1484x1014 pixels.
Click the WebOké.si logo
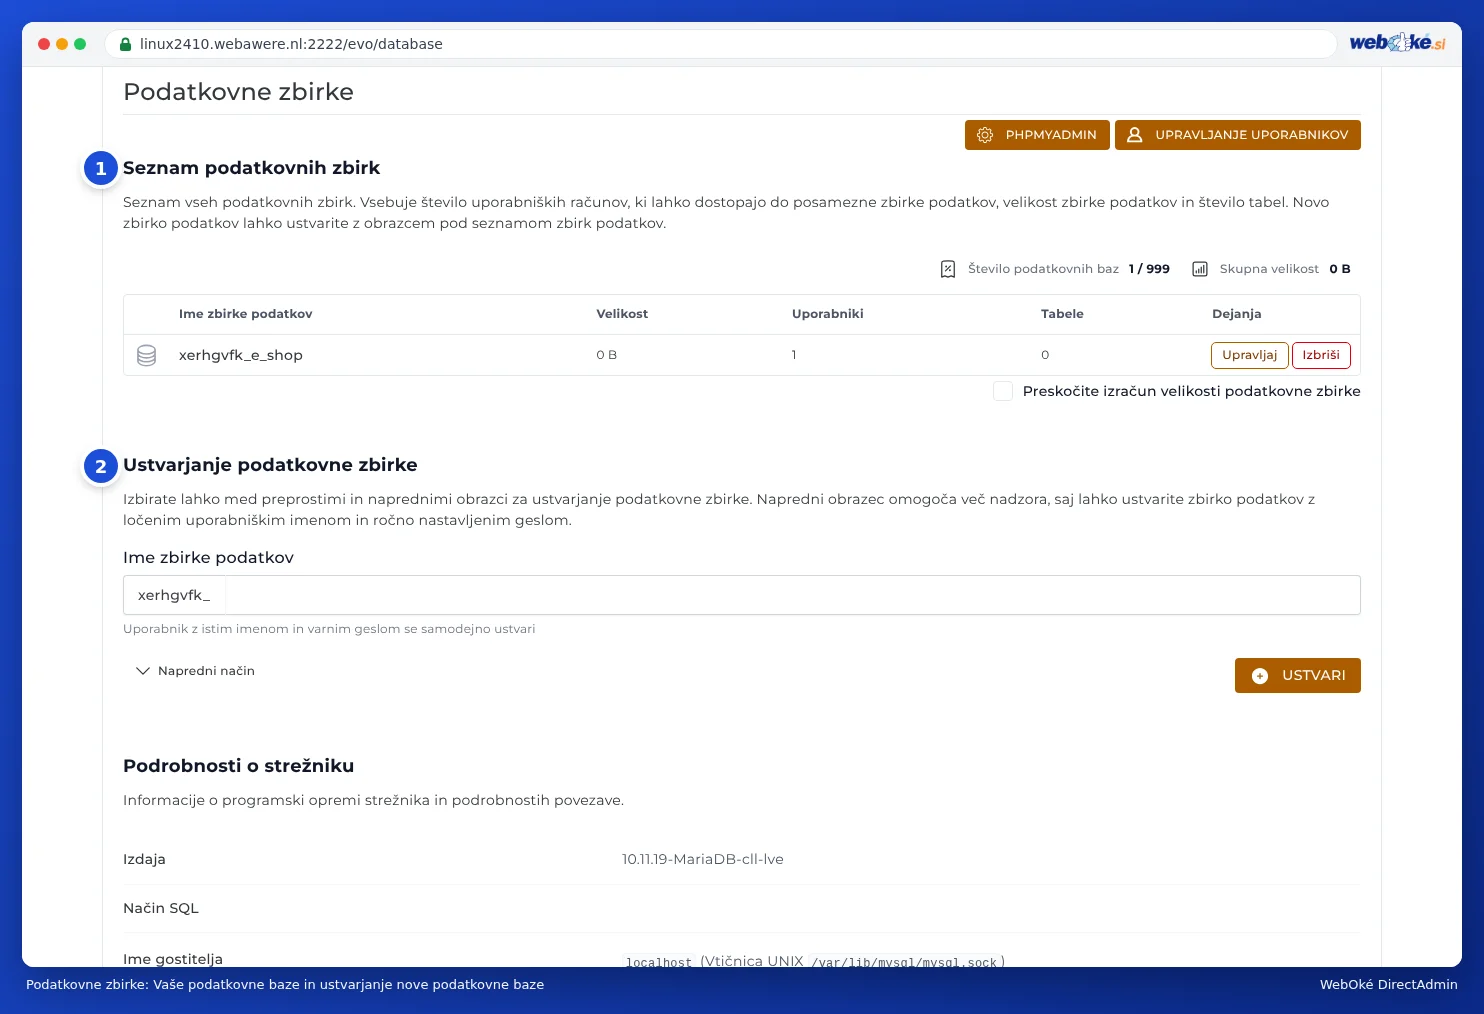1397,43
